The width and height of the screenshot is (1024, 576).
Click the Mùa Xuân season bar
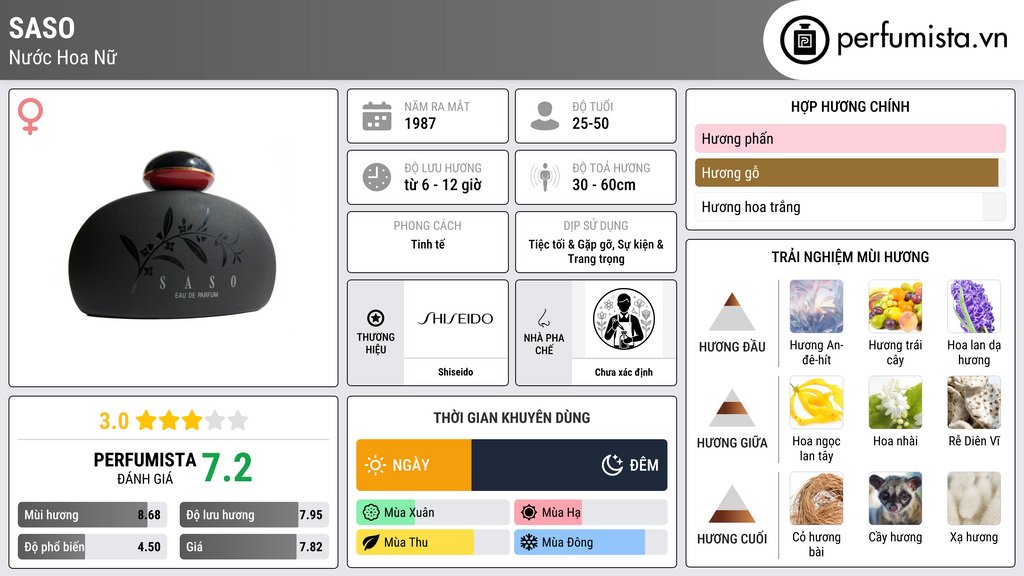pos(433,513)
